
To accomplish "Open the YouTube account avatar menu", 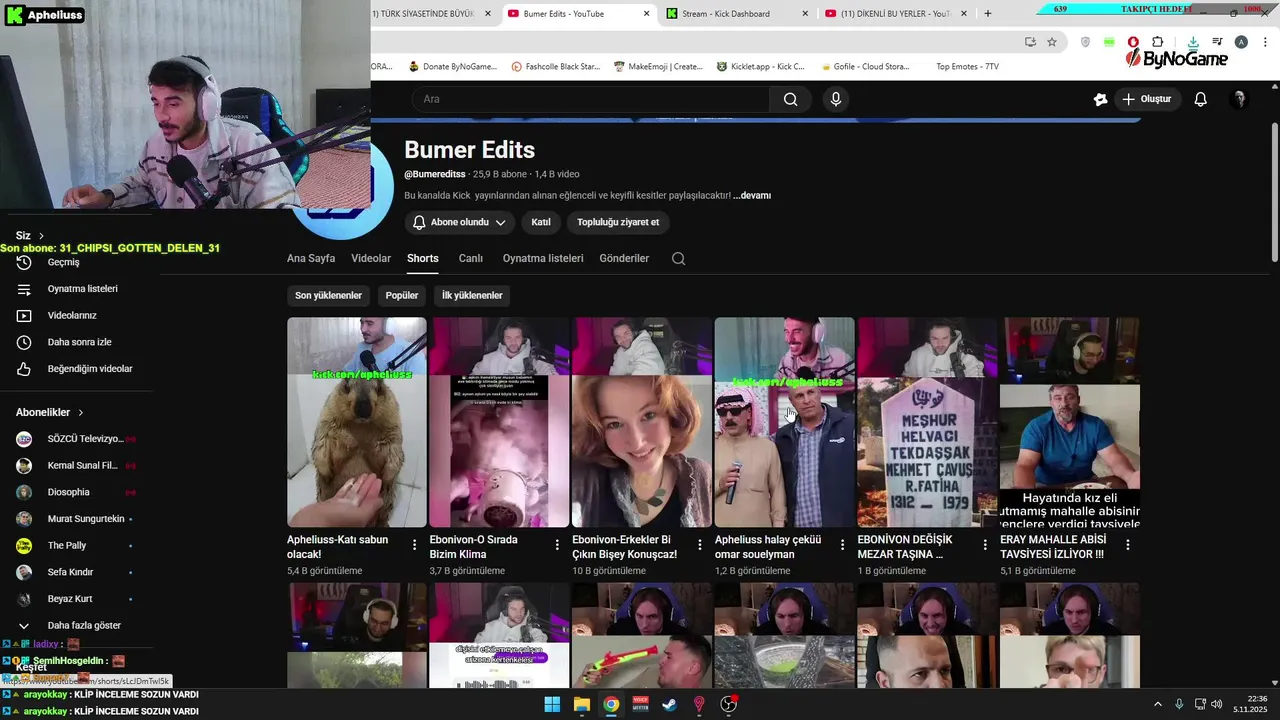I will (x=1239, y=99).
